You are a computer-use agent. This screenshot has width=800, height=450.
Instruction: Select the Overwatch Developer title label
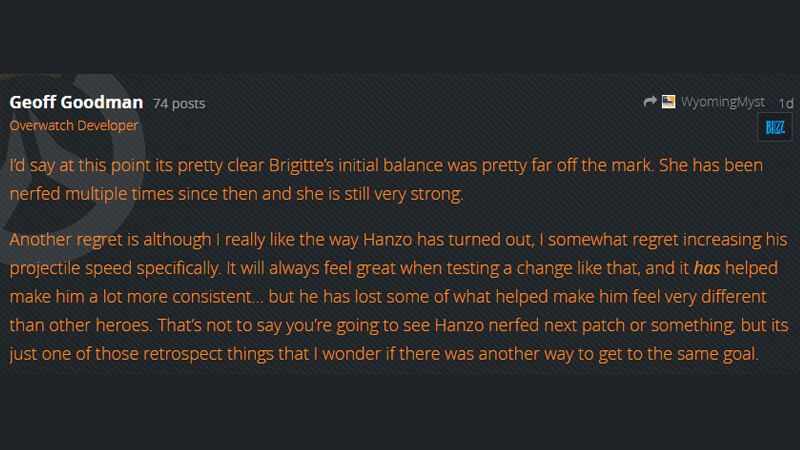[73, 126]
